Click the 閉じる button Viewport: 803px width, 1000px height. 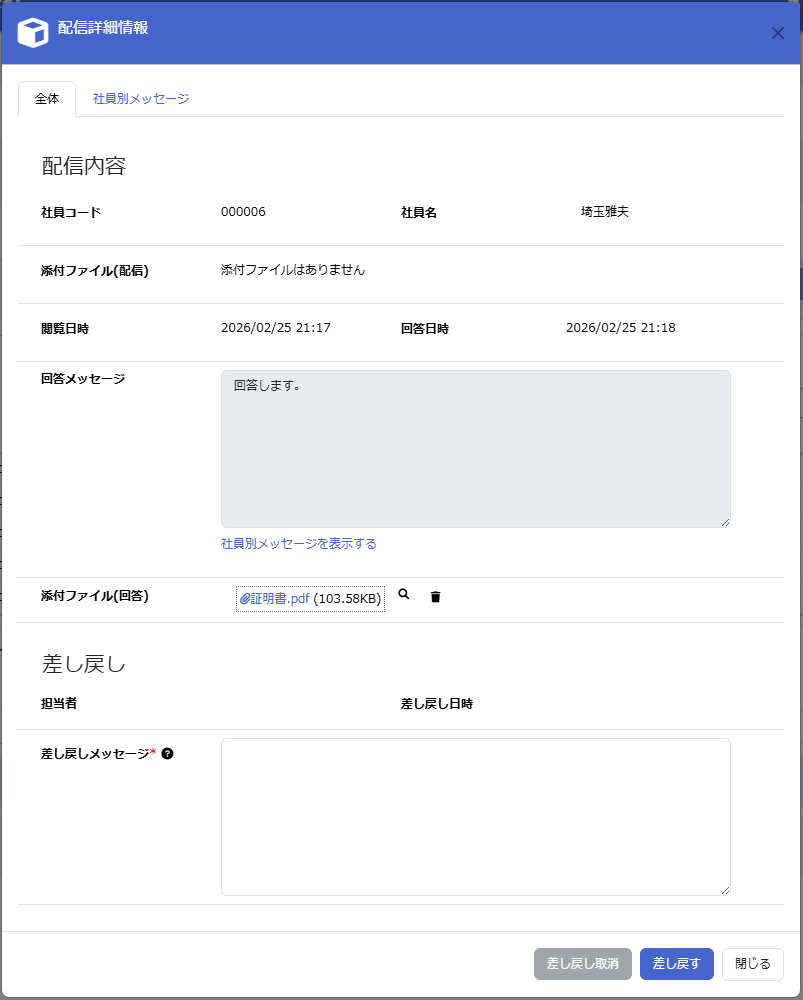752,964
